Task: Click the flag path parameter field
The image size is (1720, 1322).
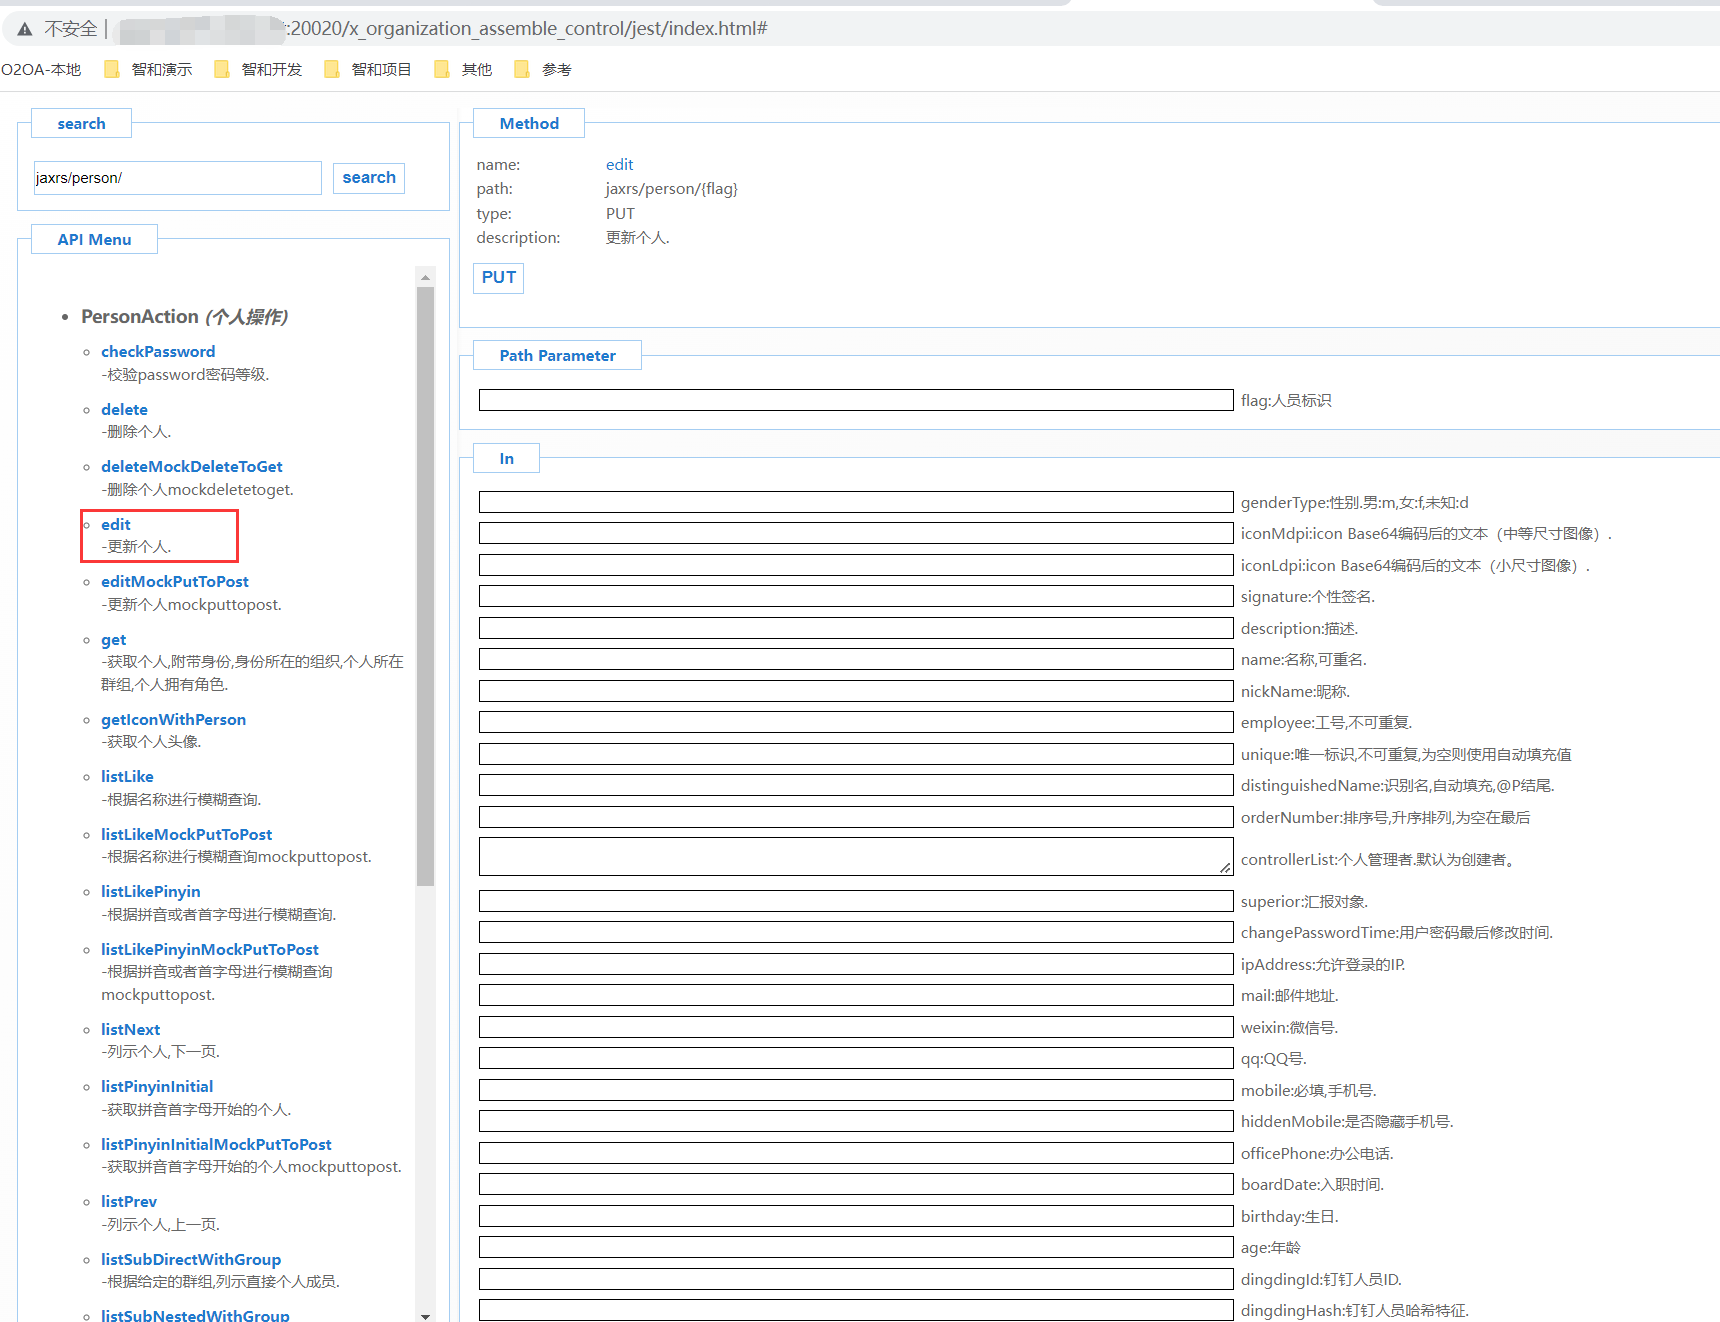Action: [855, 400]
